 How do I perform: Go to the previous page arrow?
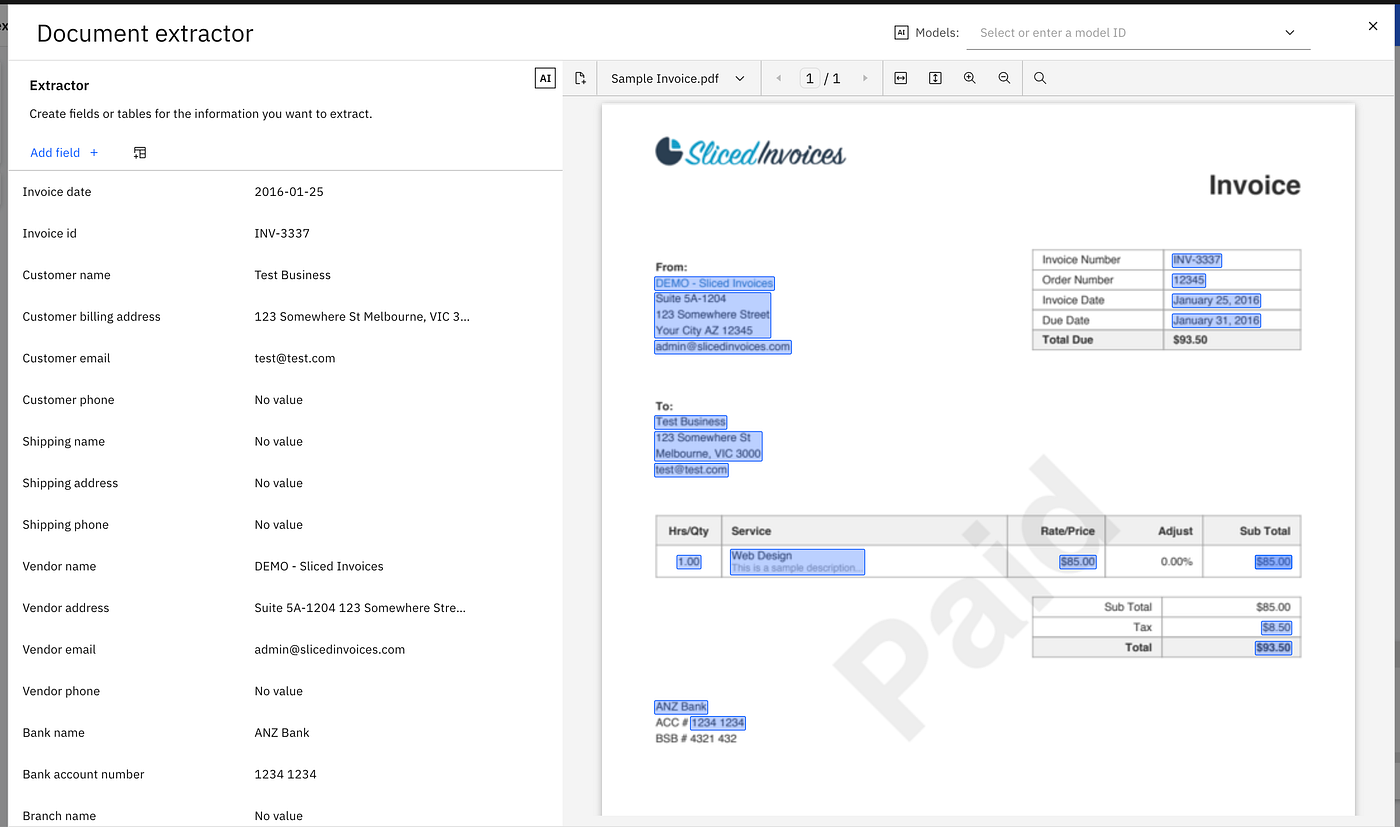pyautogui.click(x=779, y=78)
